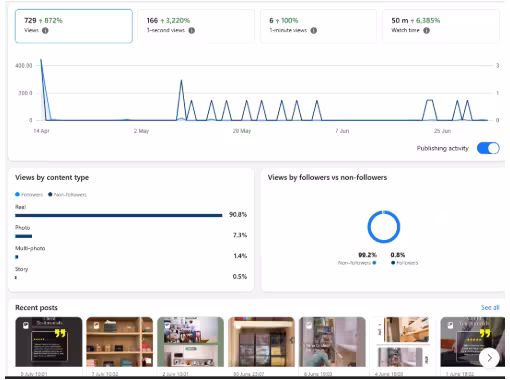Screen dimensions: 510x380
Task: Click the 7.3% Photo value
Action: pos(240,235)
